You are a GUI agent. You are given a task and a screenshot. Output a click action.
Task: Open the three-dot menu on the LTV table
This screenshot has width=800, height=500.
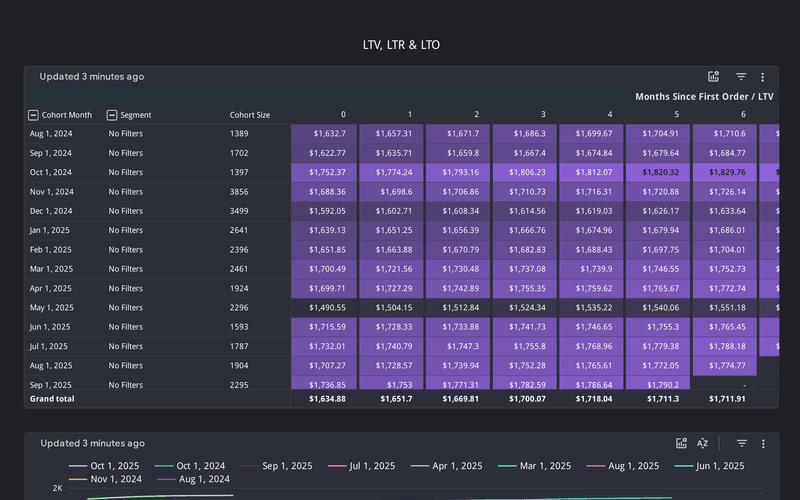(762, 77)
